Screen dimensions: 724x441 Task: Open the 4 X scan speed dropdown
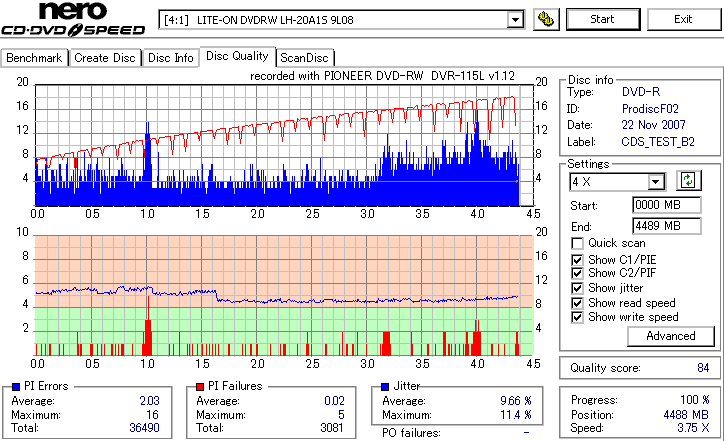655,182
